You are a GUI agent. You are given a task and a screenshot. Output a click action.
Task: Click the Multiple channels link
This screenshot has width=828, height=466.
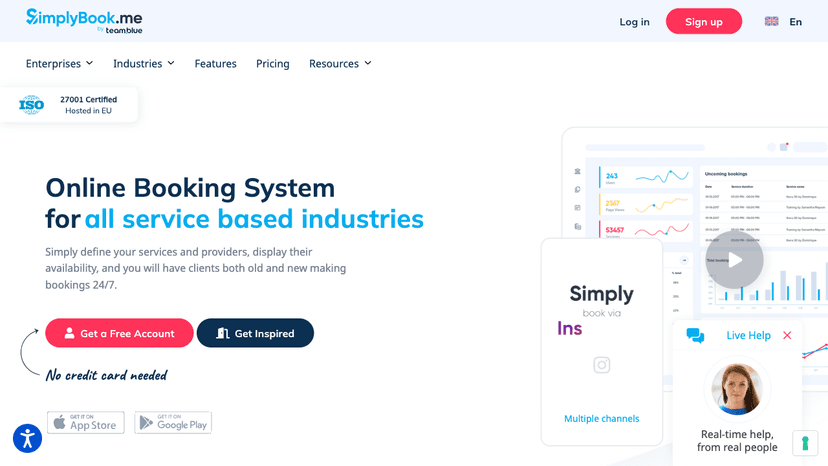[x=601, y=418]
